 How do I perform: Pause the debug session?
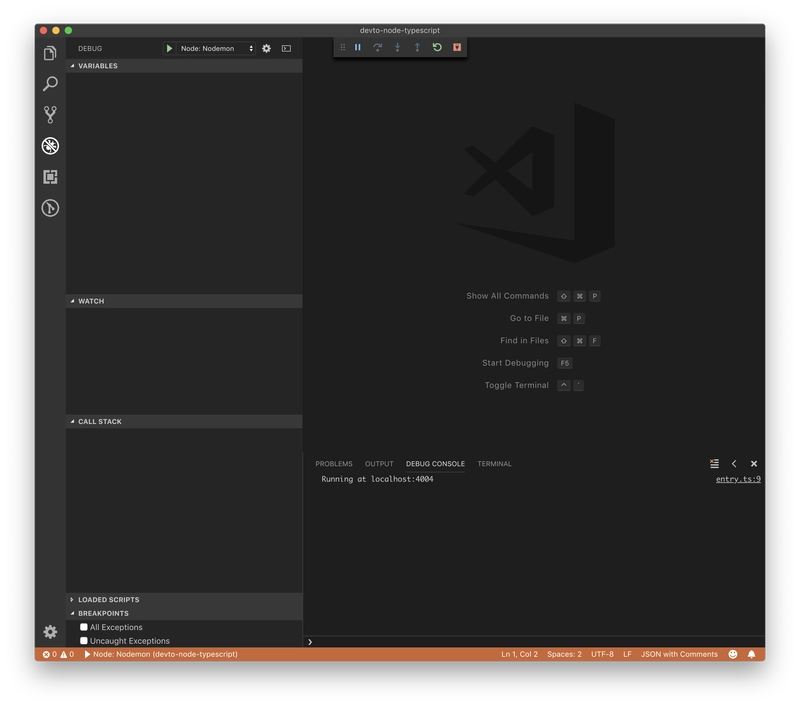coord(358,47)
